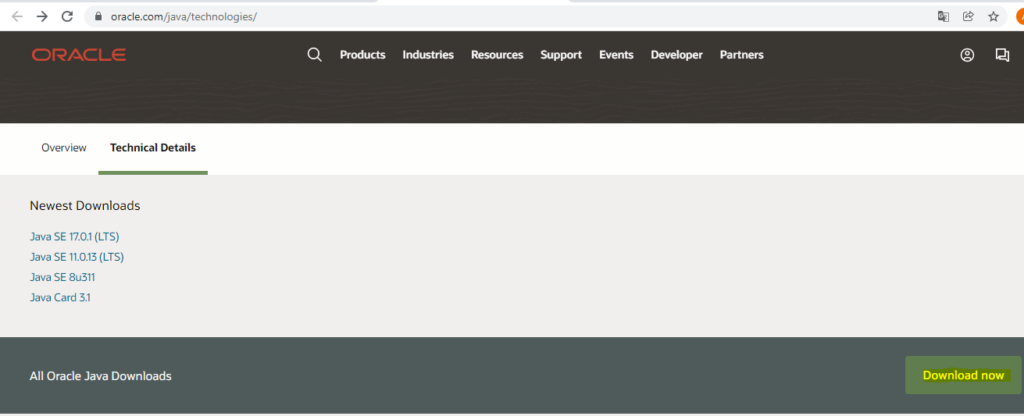1024x416 pixels.
Task: Open the translate page icon
Action: [943, 17]
